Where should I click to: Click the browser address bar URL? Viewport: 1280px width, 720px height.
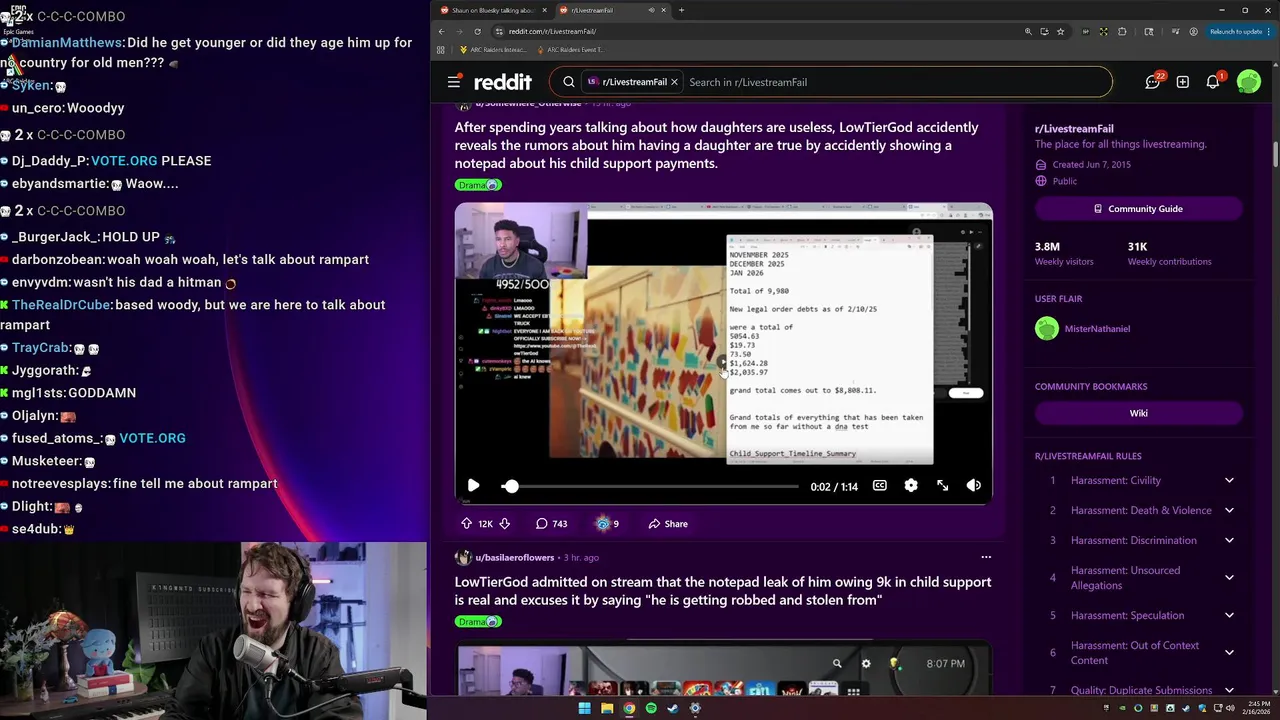tap(552, 31)
